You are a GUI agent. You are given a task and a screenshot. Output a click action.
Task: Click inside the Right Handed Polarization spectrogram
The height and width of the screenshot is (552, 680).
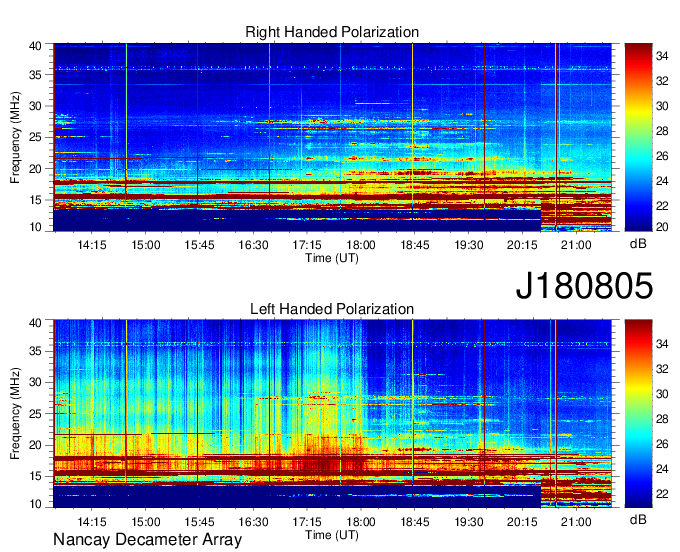332,137
